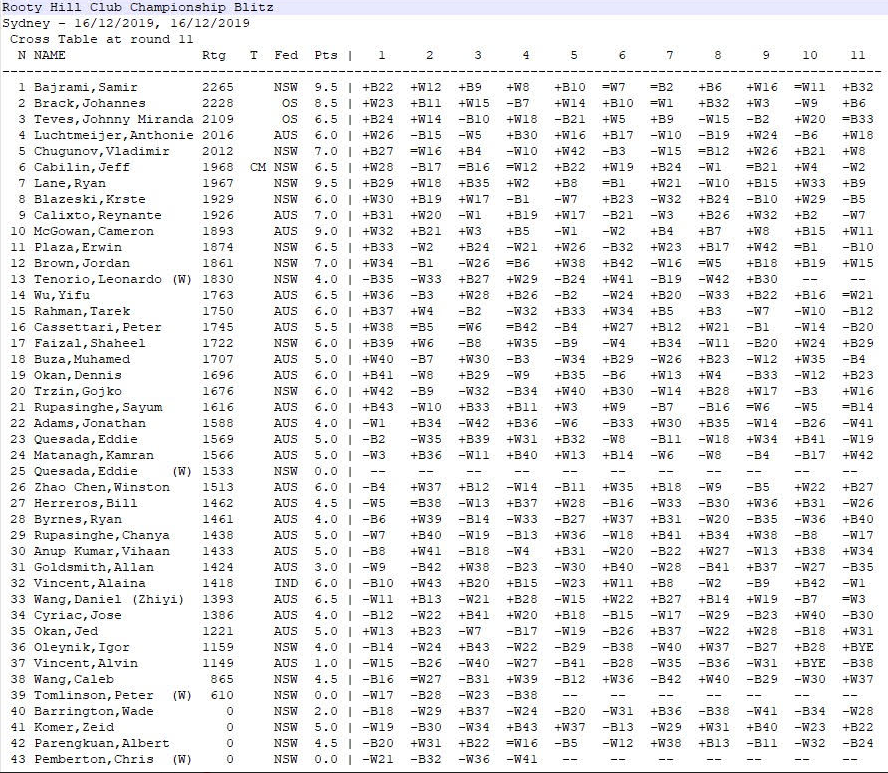Click the Rtg column header
The image size is (888, 773).
tap(213, 56)
